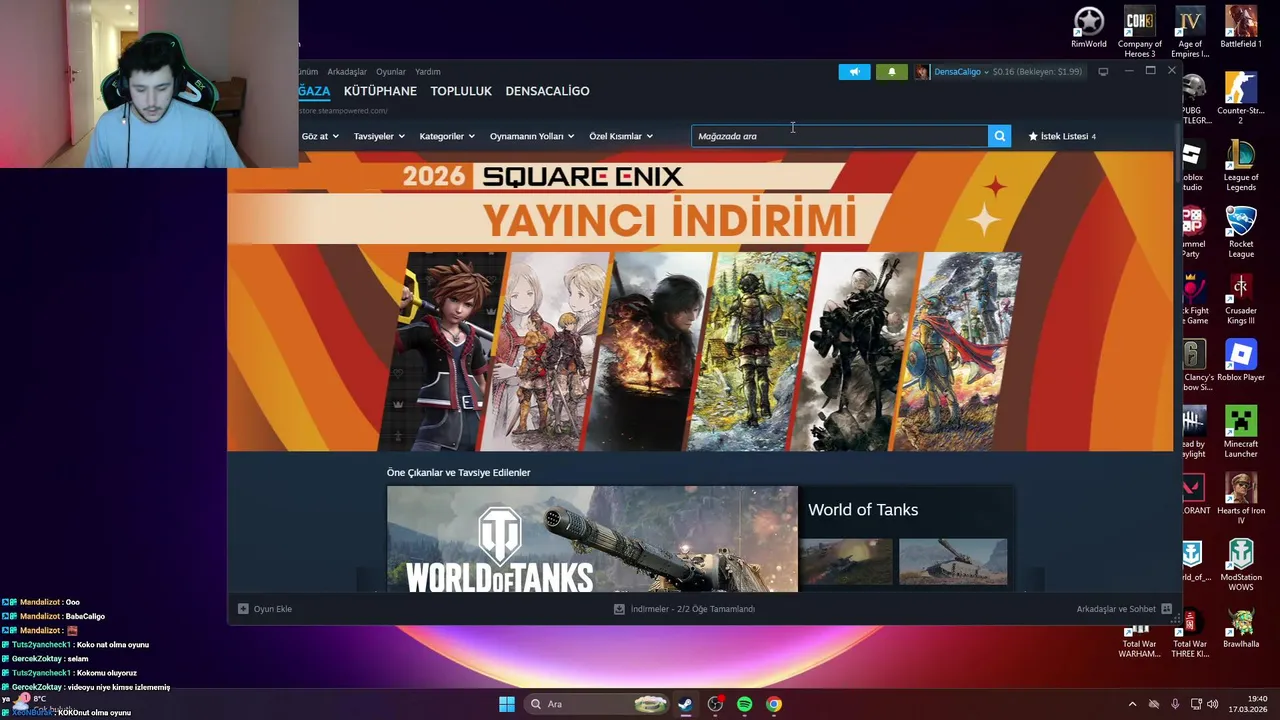Open the DensaCaligo account dropdown

click(x=961, y=72)
